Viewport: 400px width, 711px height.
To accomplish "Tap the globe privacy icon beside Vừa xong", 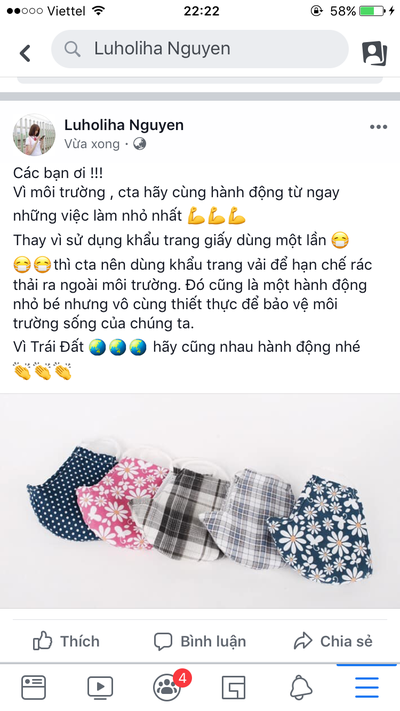I will click(x=140, y=144).
